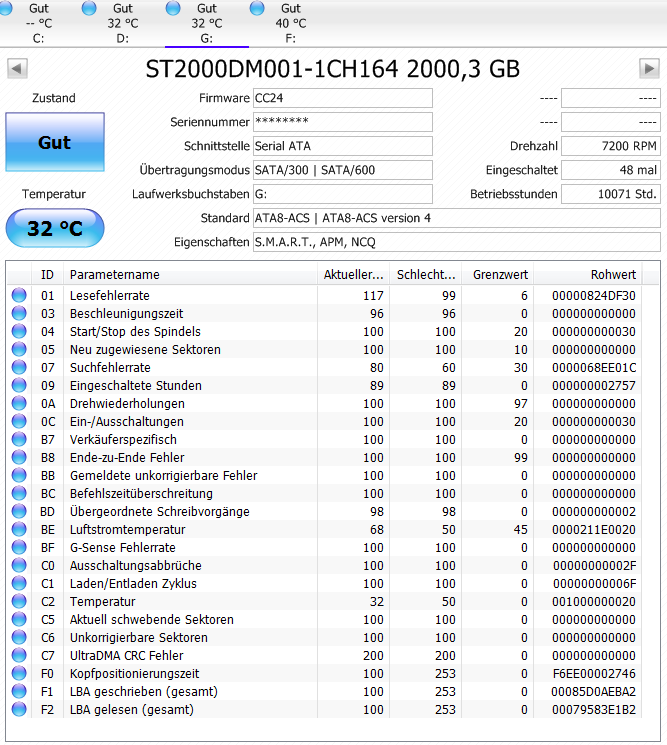Click status circle for 01 Lesefehlerrate
Viewport: 667px width, 745px height.
tap(19, 295)
